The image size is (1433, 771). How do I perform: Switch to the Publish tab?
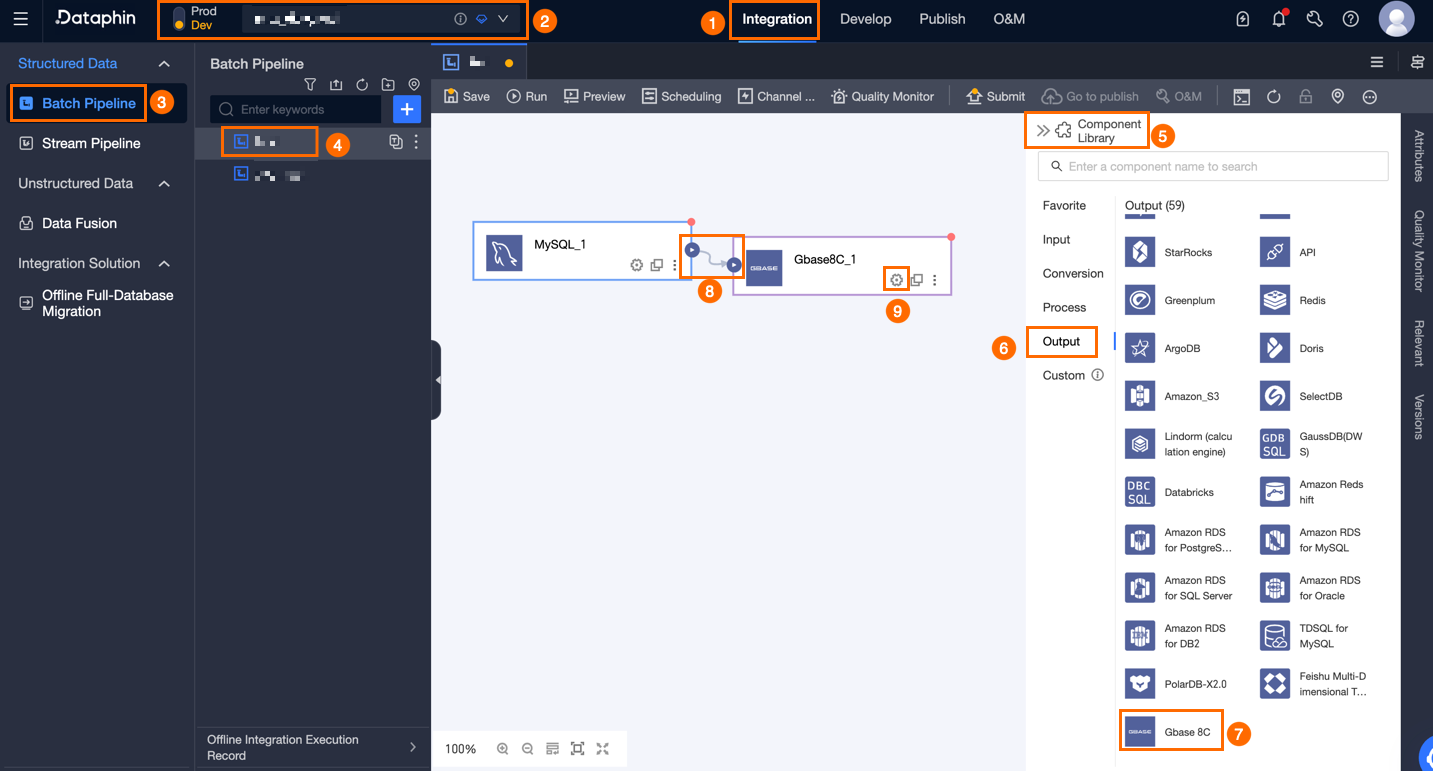click(x=942, y=19)
